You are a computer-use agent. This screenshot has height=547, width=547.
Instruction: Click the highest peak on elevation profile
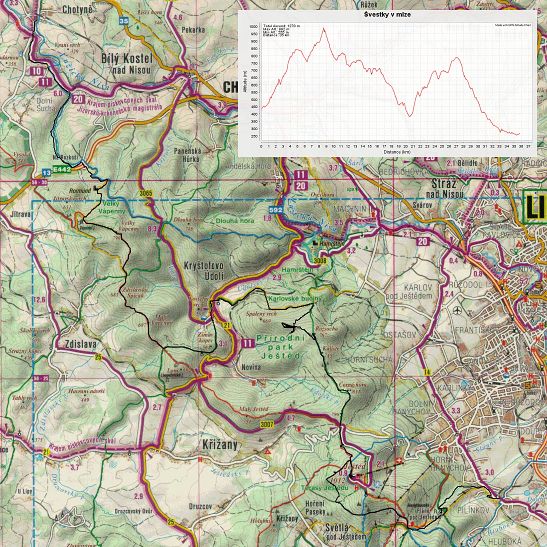click(x=324, y=29)
